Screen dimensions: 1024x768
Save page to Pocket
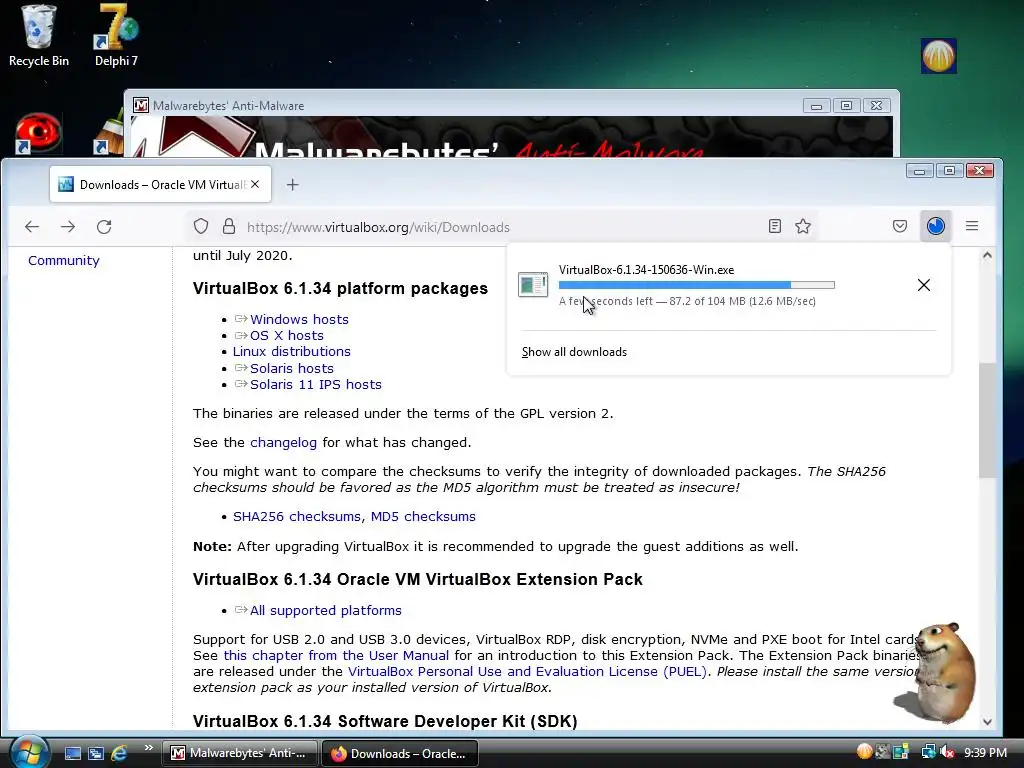coord(899,226)
